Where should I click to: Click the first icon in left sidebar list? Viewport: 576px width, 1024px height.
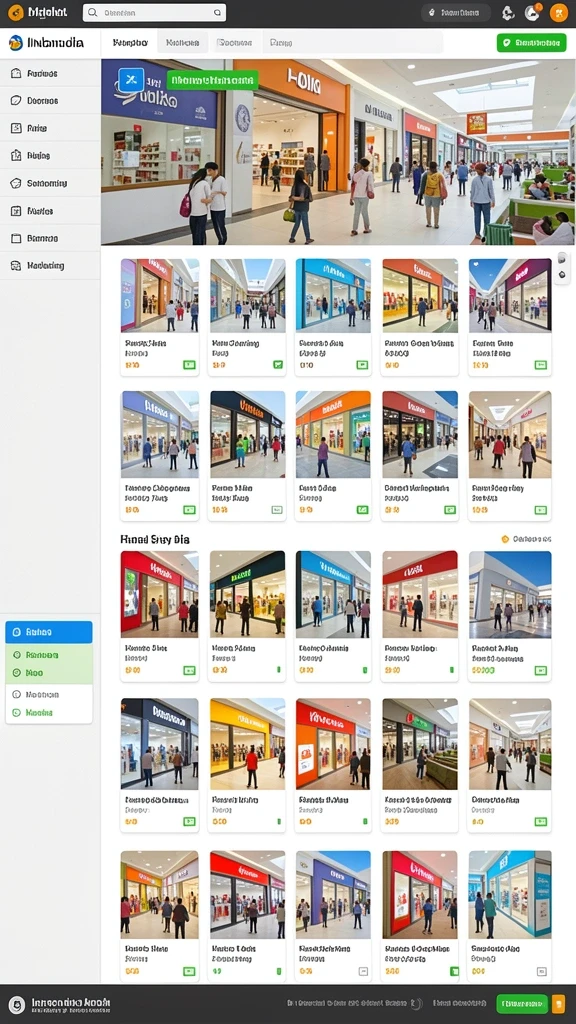16,73
